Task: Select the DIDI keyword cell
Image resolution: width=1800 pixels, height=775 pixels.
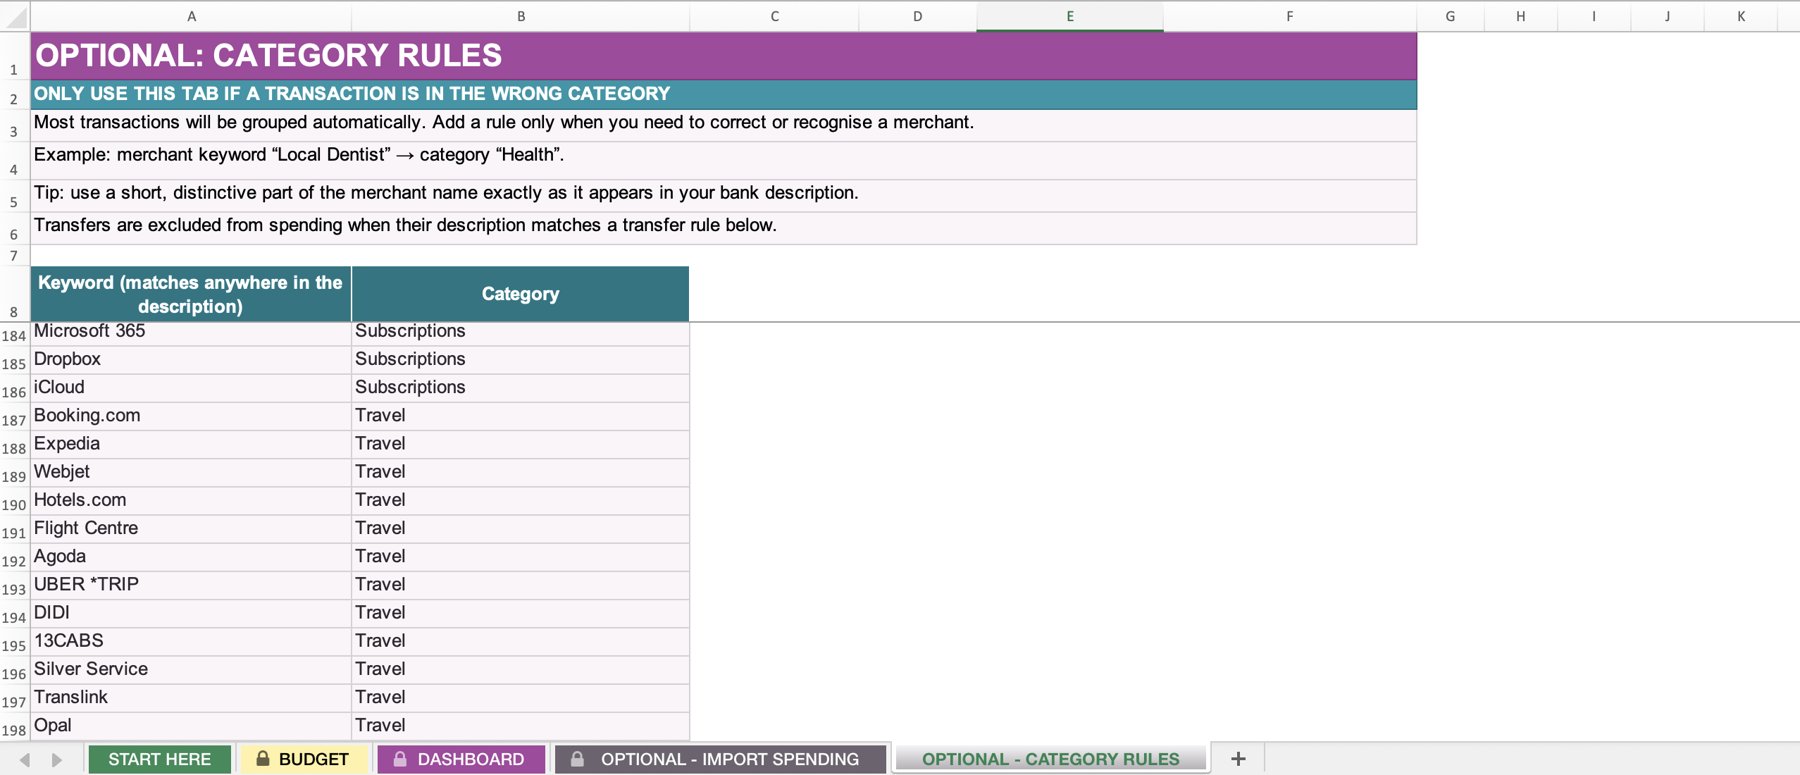Action: (191, 613)
